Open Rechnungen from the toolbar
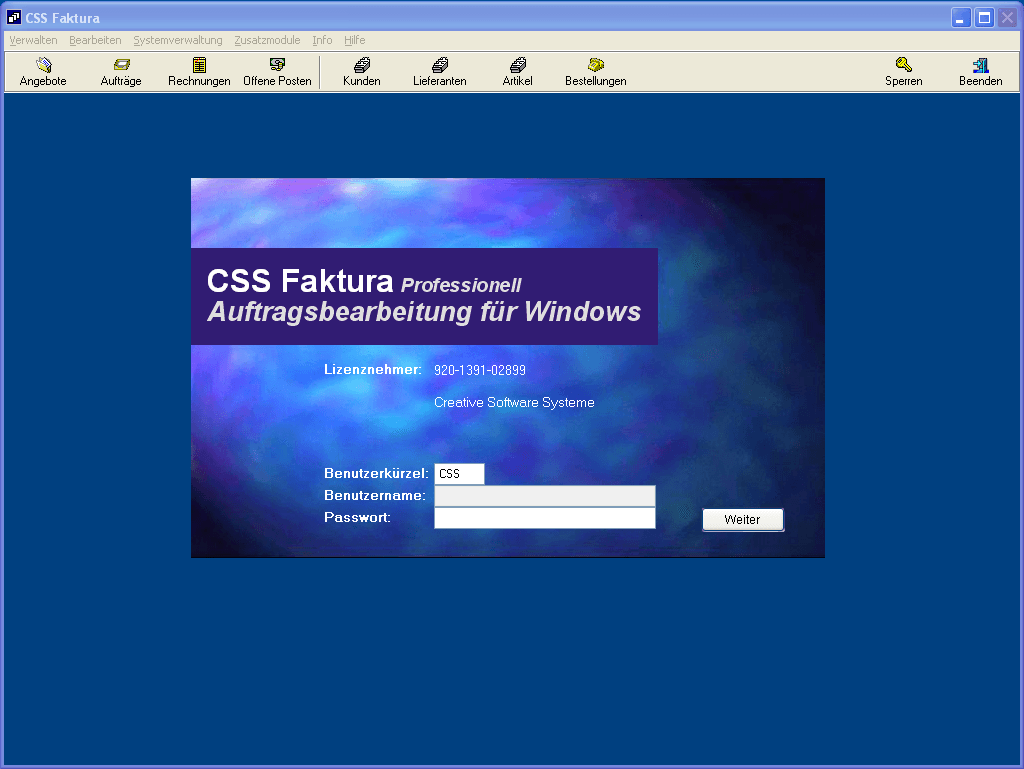This screenshot has width=1024, height=769. [x=199, y=72]
